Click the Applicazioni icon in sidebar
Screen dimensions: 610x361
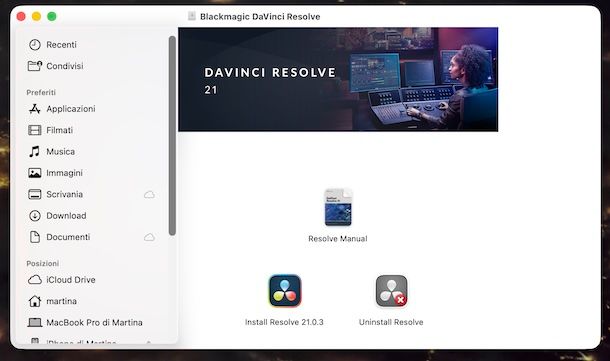tap(35, 109)
